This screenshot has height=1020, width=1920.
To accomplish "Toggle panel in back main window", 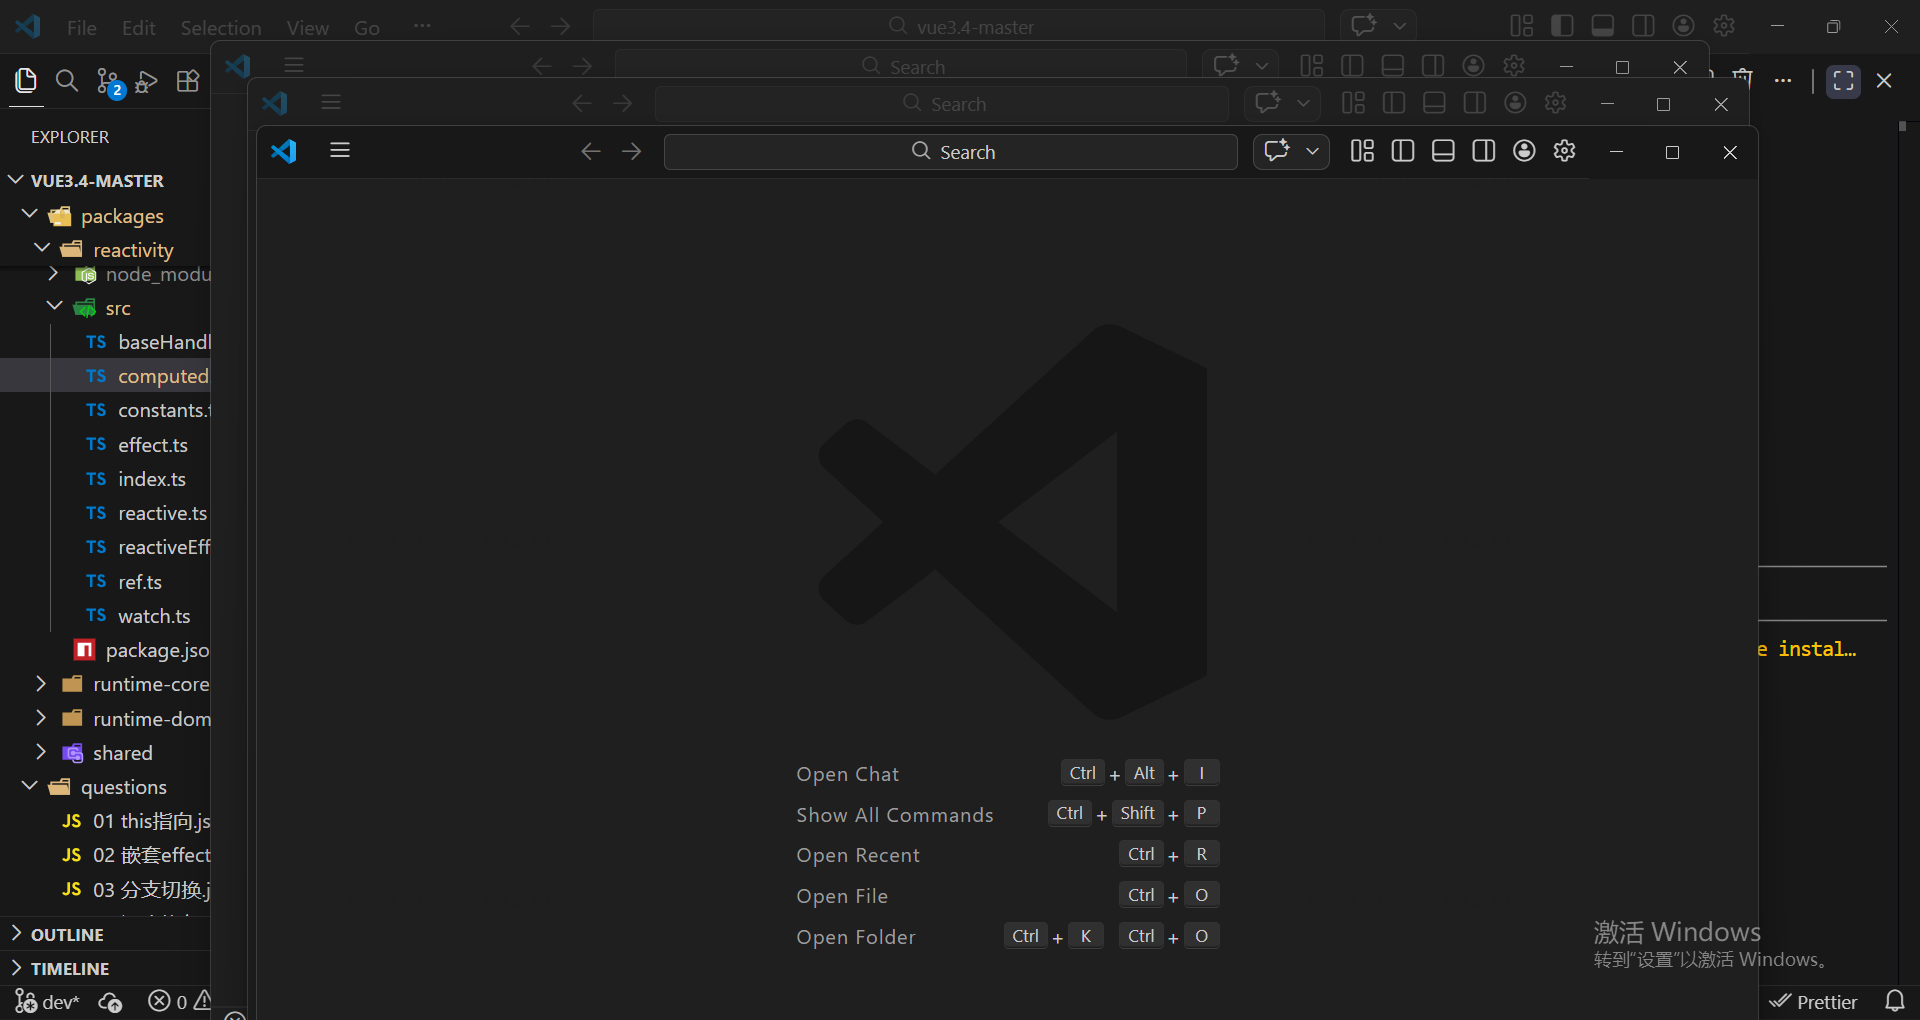I will point(1603,26).
